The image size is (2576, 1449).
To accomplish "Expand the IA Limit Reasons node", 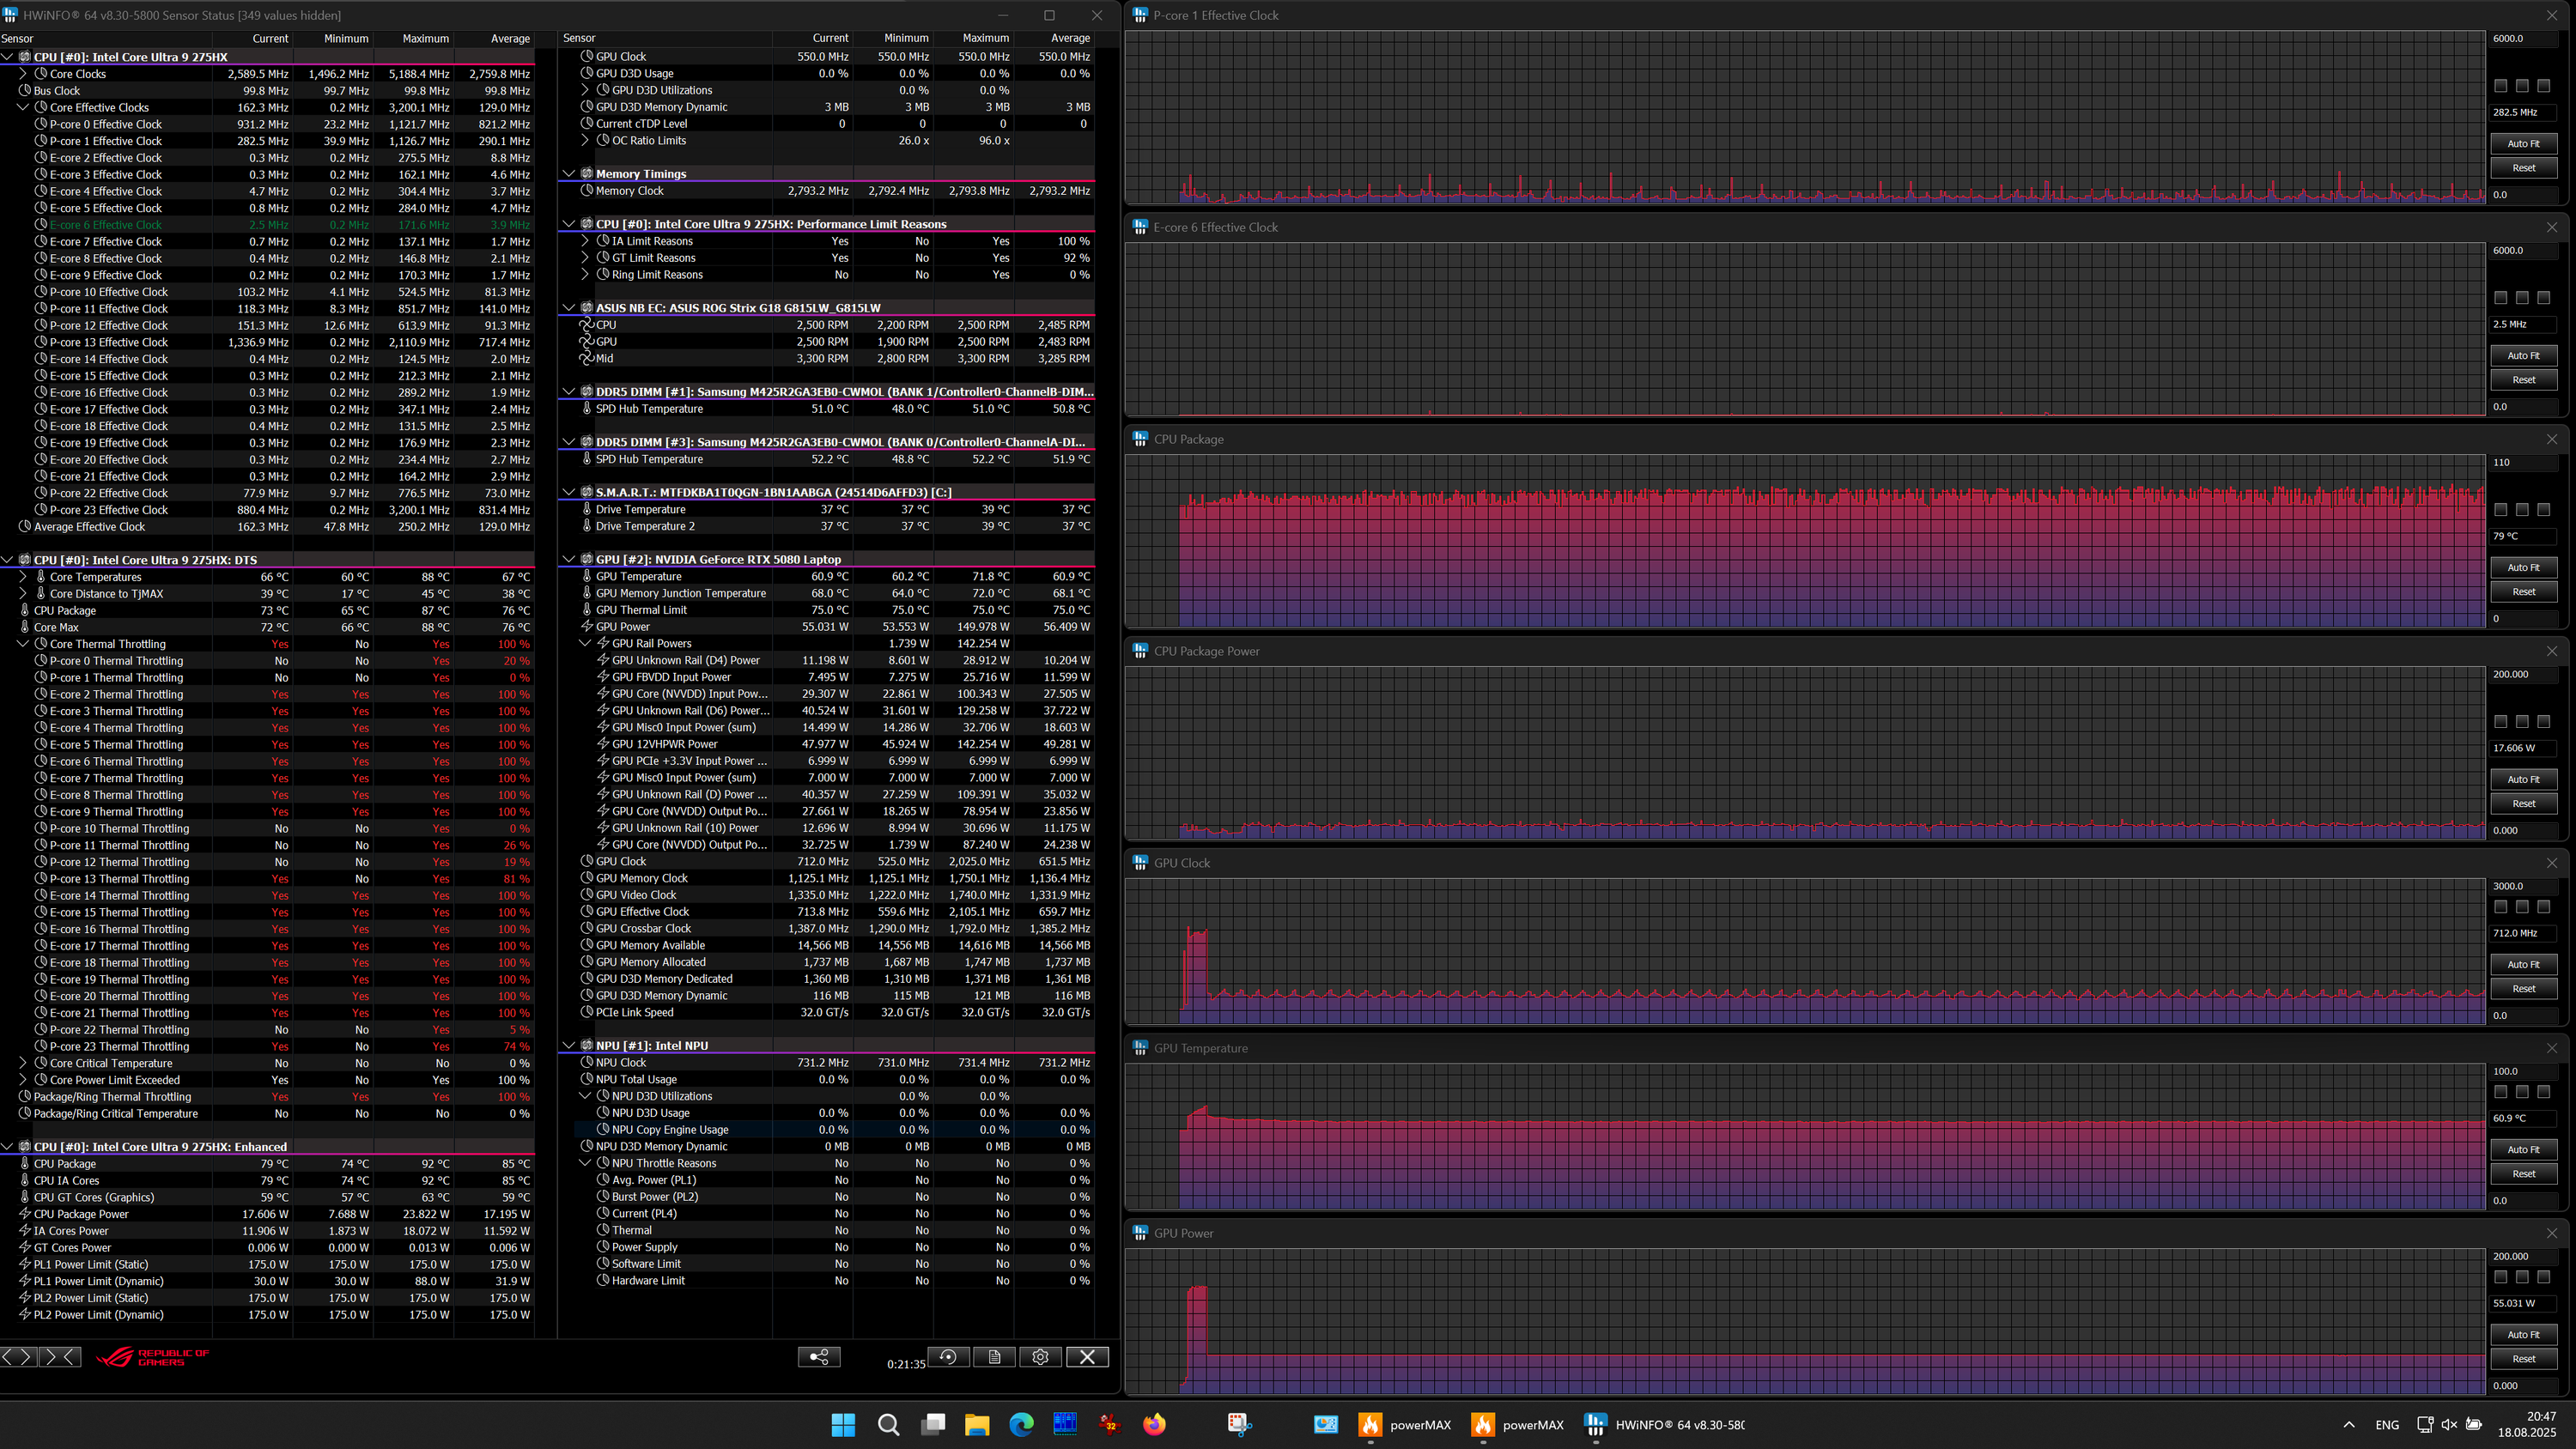I will click(586, 241).
